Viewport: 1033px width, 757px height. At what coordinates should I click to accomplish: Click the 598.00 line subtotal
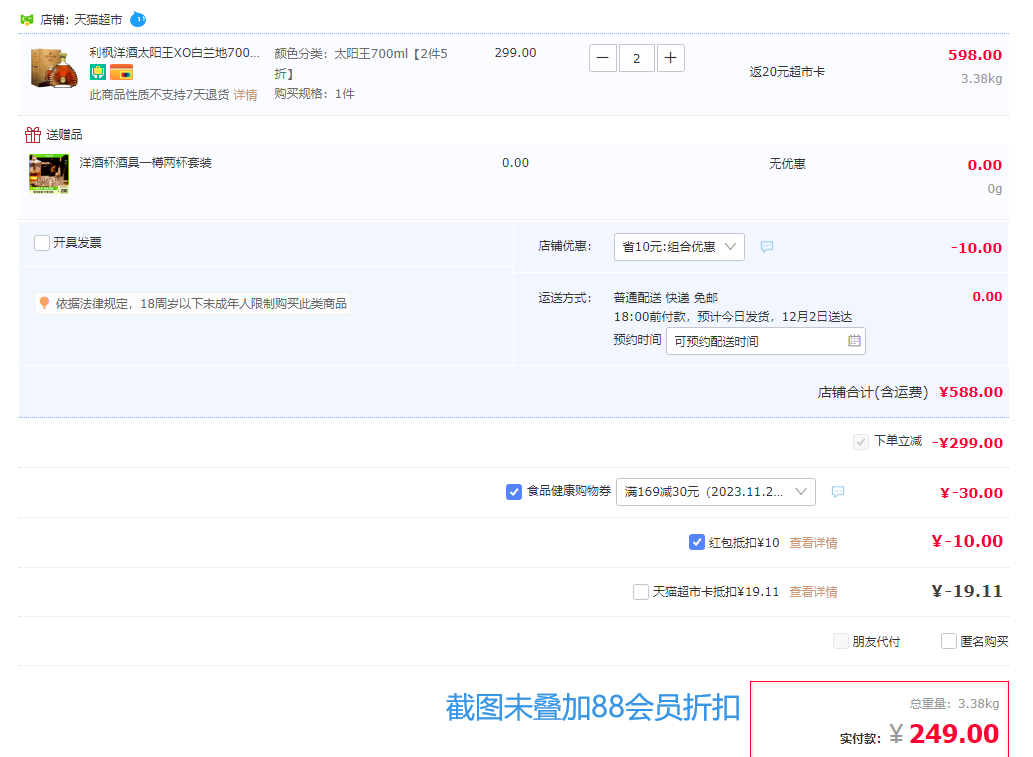point(974,55)
